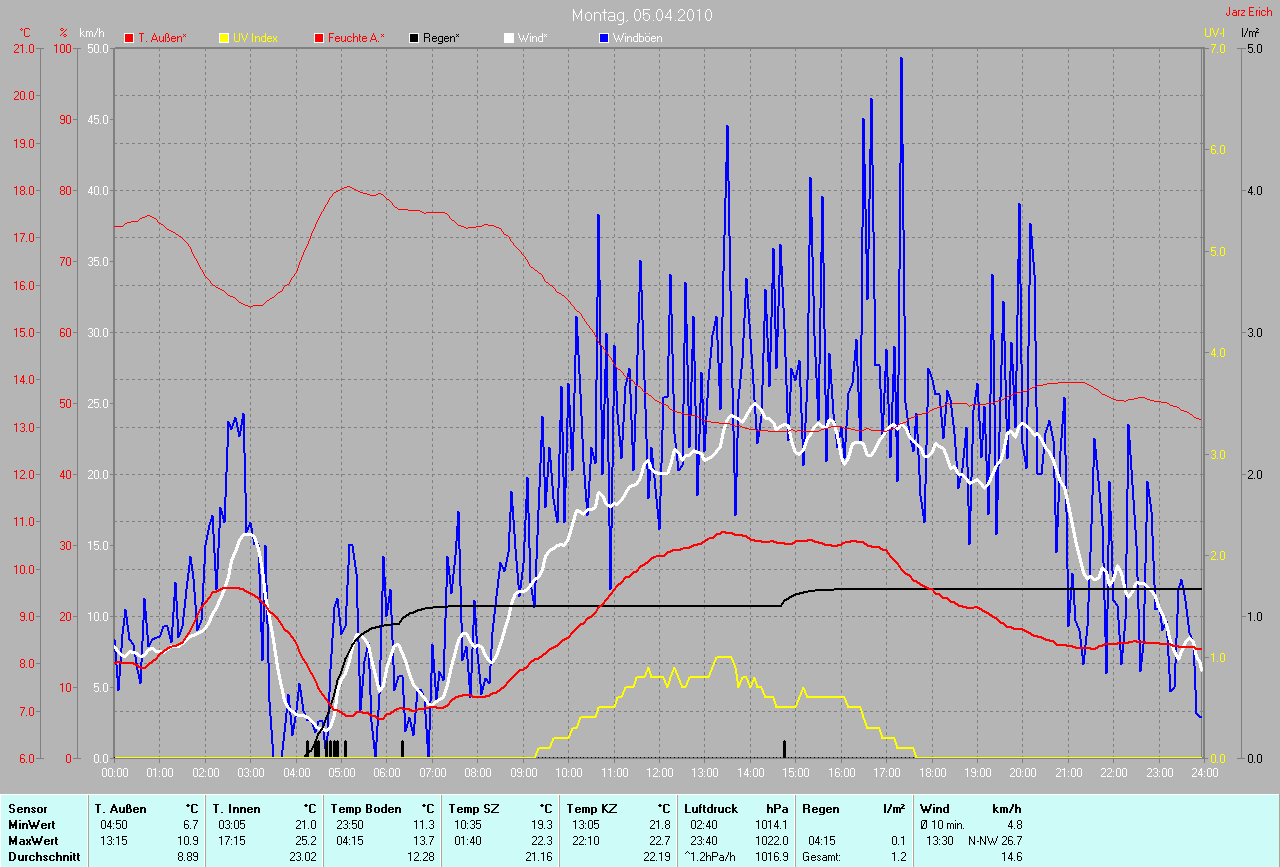1280x867 pixels.
Task: Click the 'km/h' axis unit label above the chart
Action: click(91, 33)
